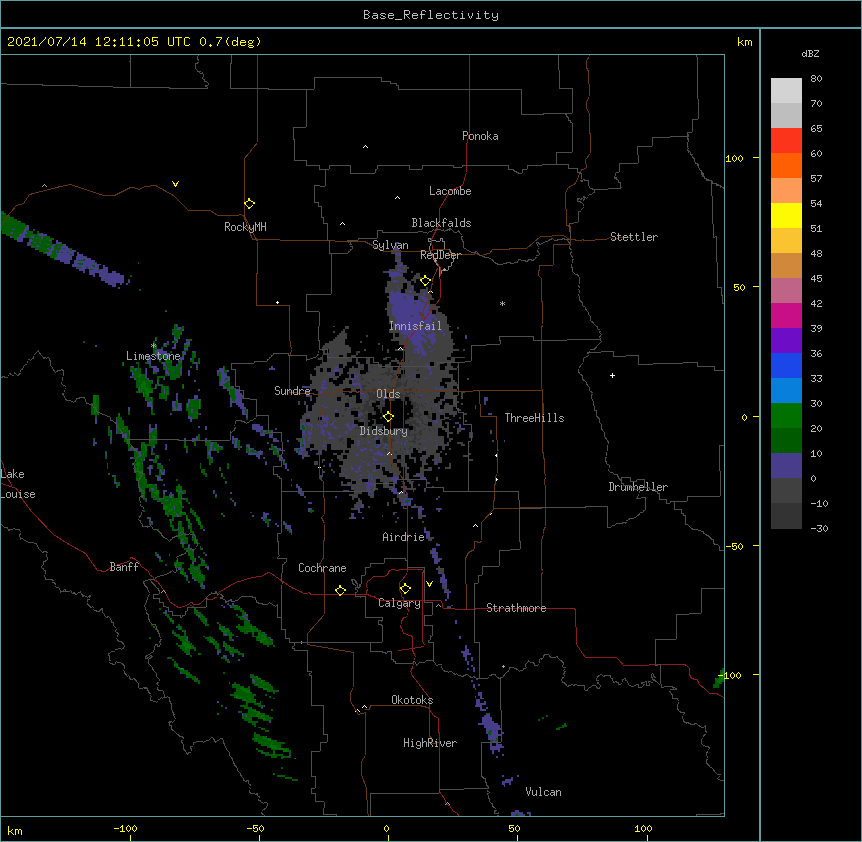Viewport: 862px width, 842px height.
Task: Select the yellow diamond marker below Olds
Action: pos(388,417)
